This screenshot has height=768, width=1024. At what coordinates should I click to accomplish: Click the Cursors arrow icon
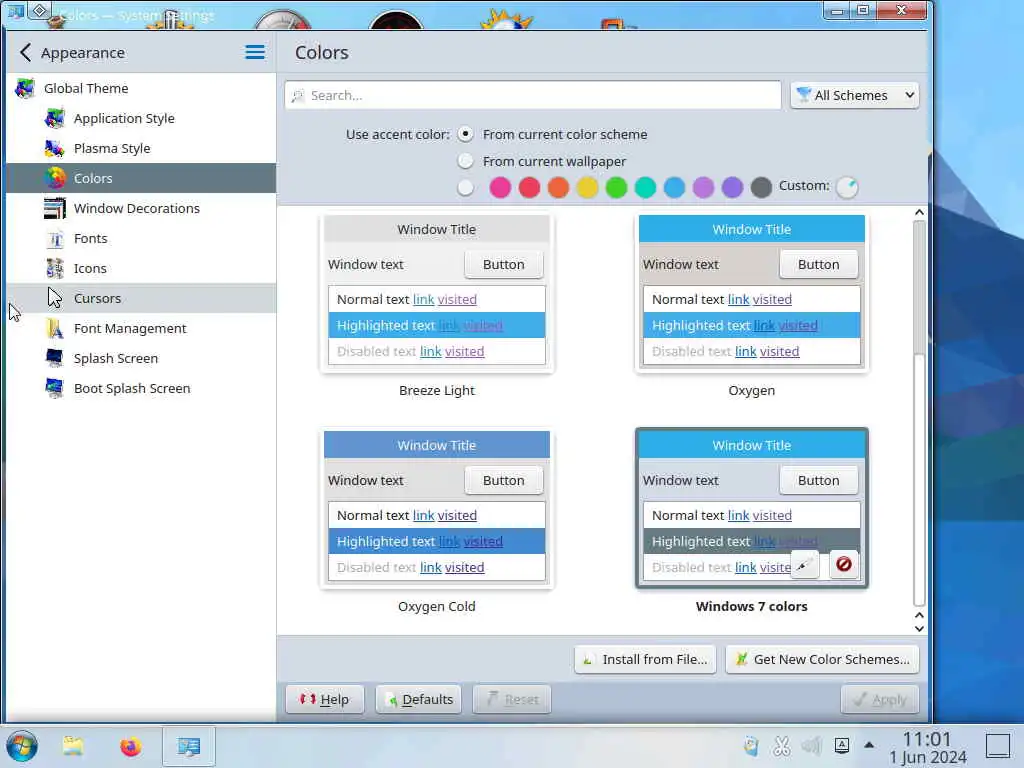(x=55, y=298)
